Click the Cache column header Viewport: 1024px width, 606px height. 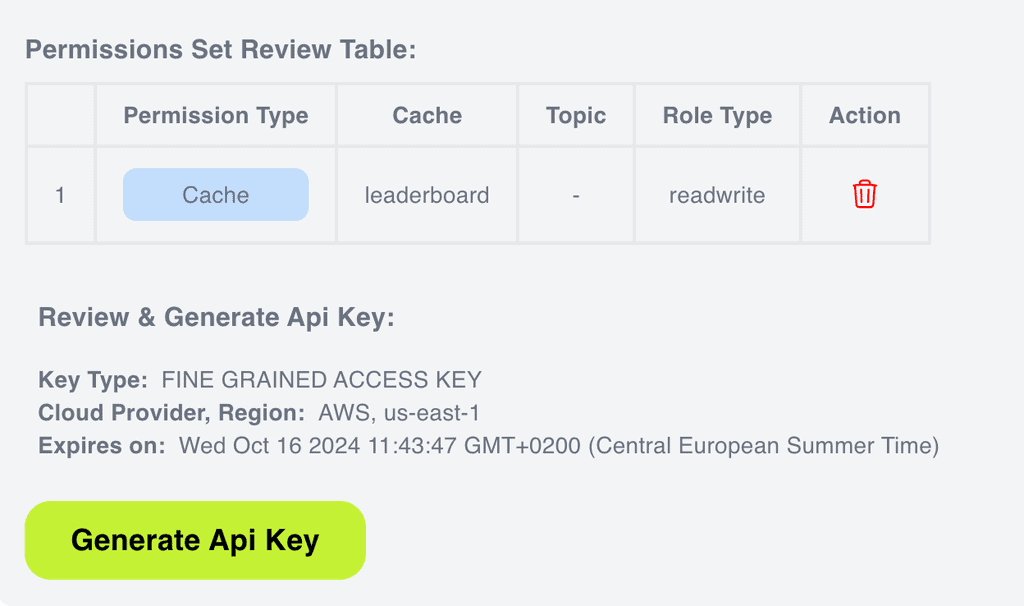coord(427,116)
